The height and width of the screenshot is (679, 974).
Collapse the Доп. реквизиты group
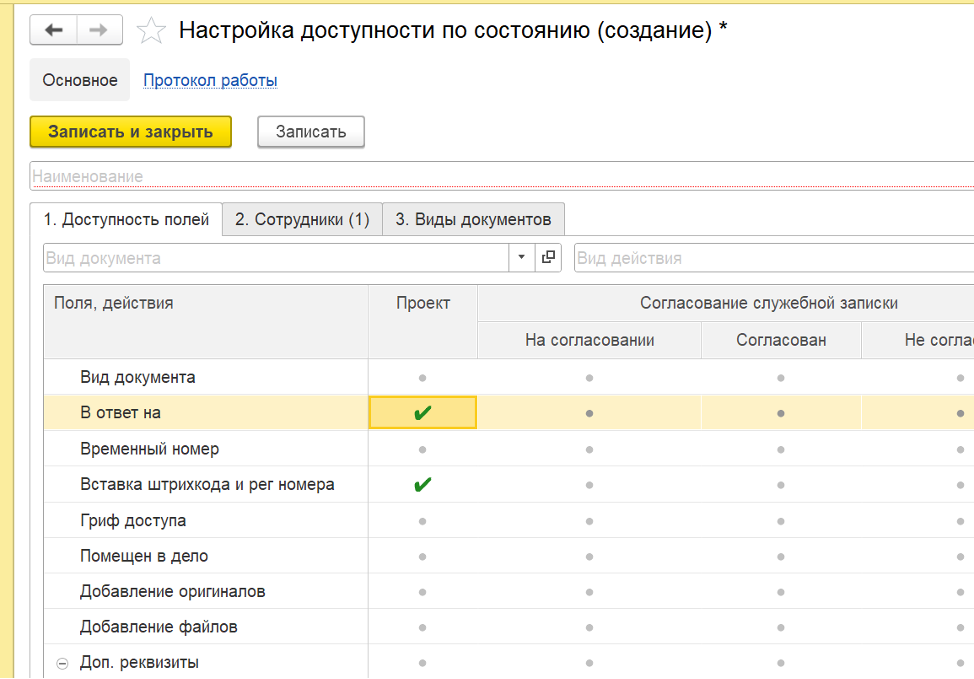click(62, 663)
